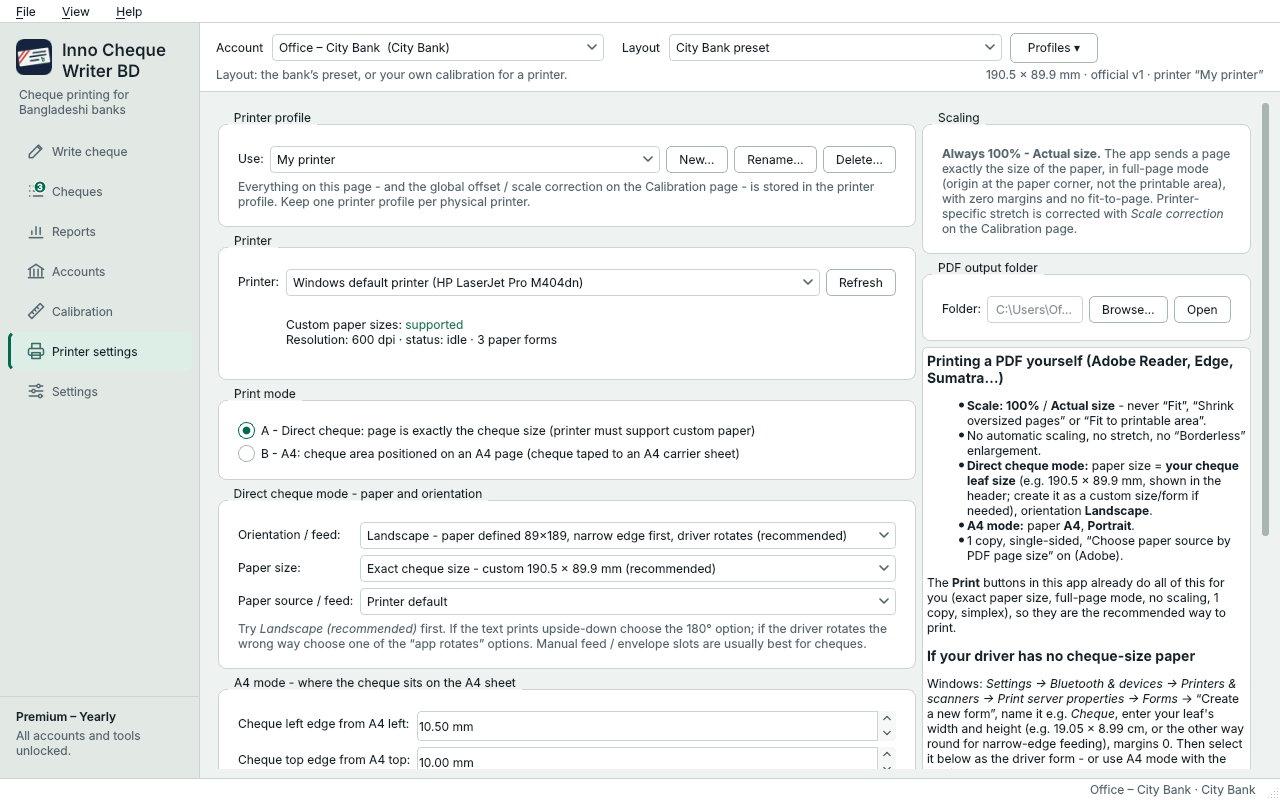Click the vertical scrollbar of the settings page
The image size is (1280, 800).
tap(1265, 320)
